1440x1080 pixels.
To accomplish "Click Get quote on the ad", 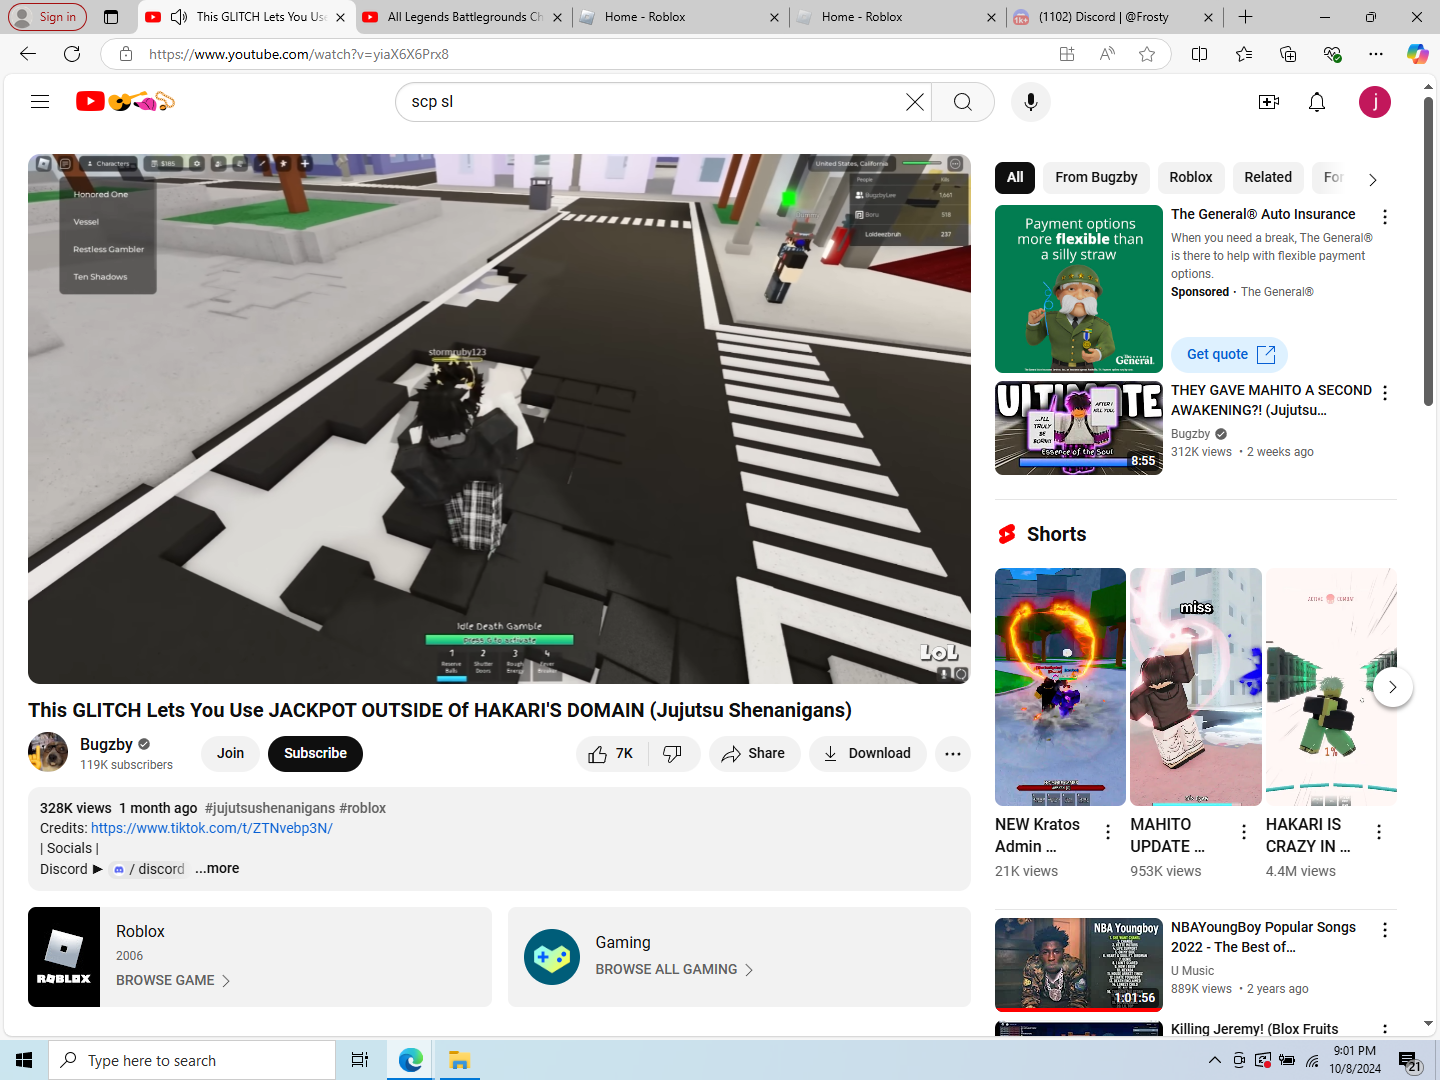I will [x=1229, y=354].
